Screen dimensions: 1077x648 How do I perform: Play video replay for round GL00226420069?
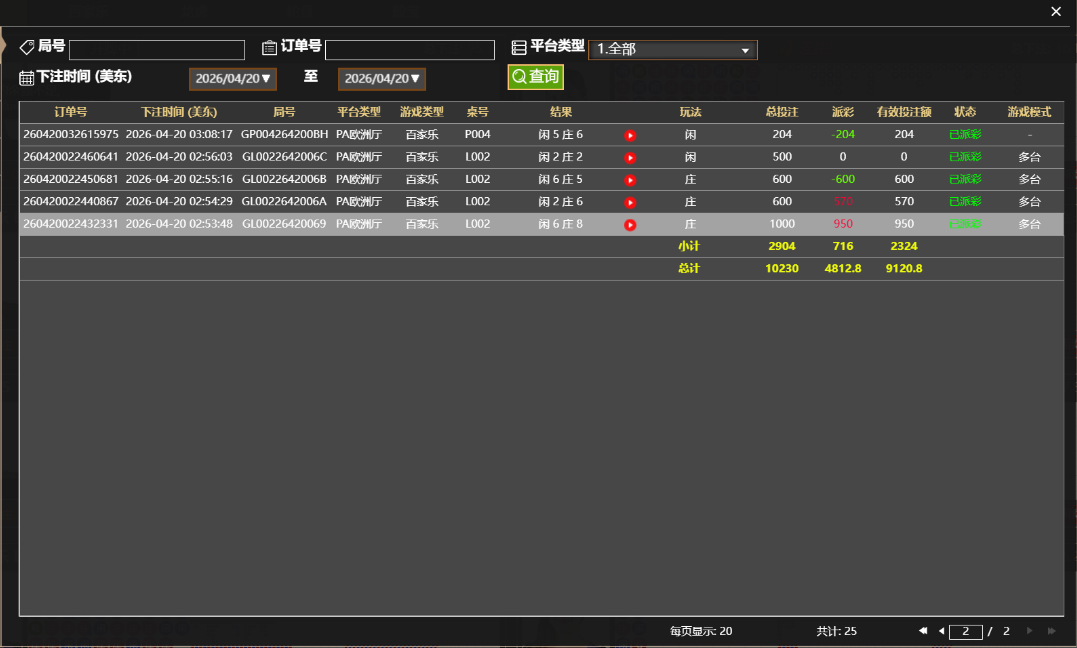click(x=630, y=225)
